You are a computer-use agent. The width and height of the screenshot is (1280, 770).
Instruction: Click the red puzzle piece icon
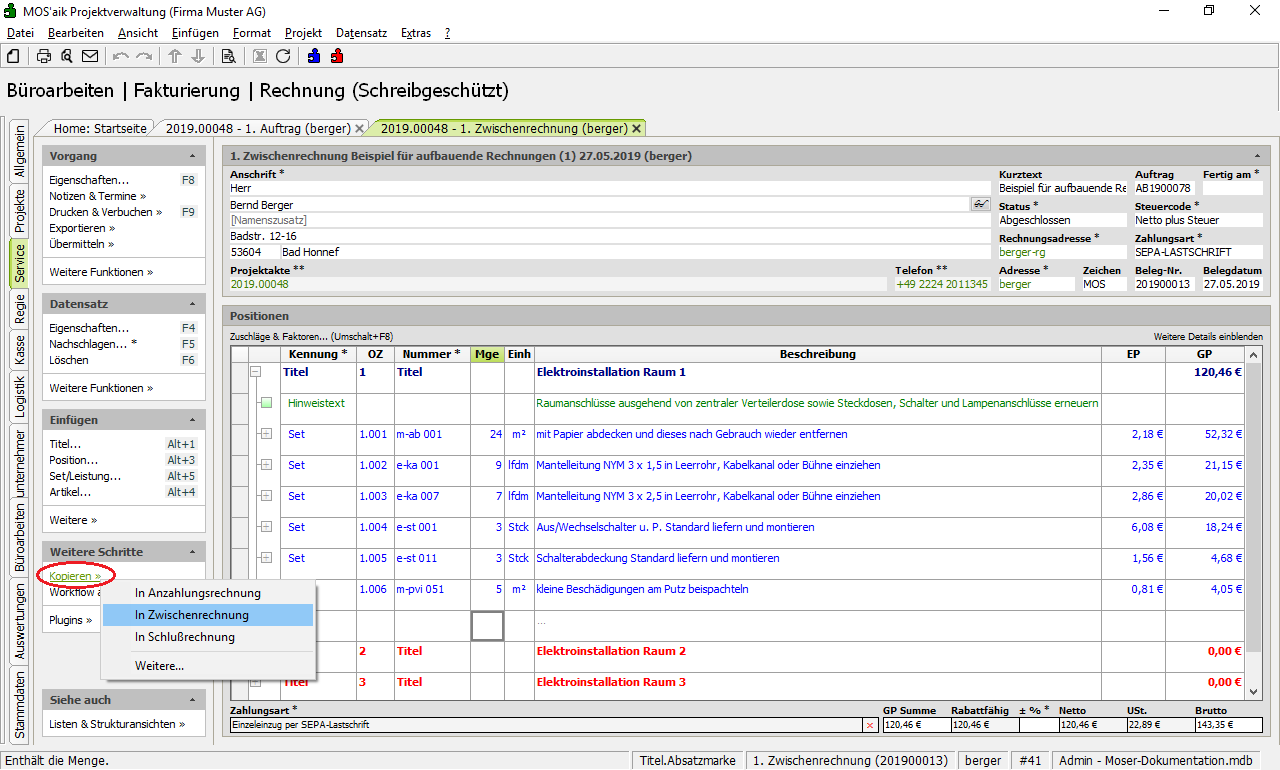pos(337,56)
